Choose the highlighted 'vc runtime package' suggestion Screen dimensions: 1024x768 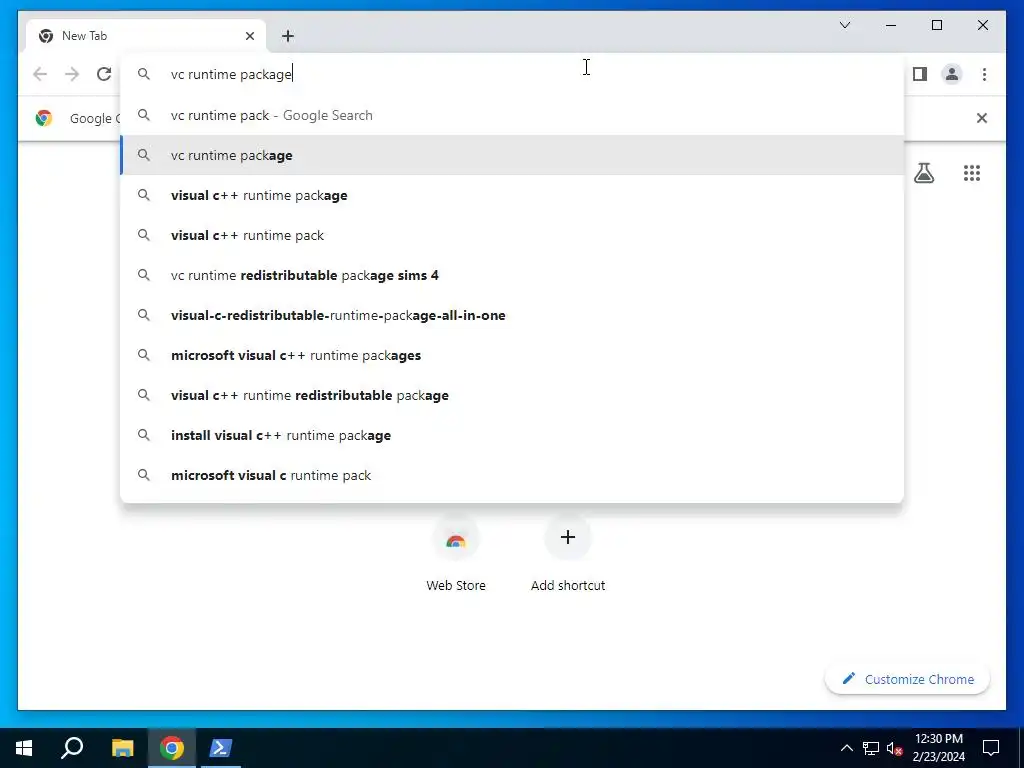512,155
